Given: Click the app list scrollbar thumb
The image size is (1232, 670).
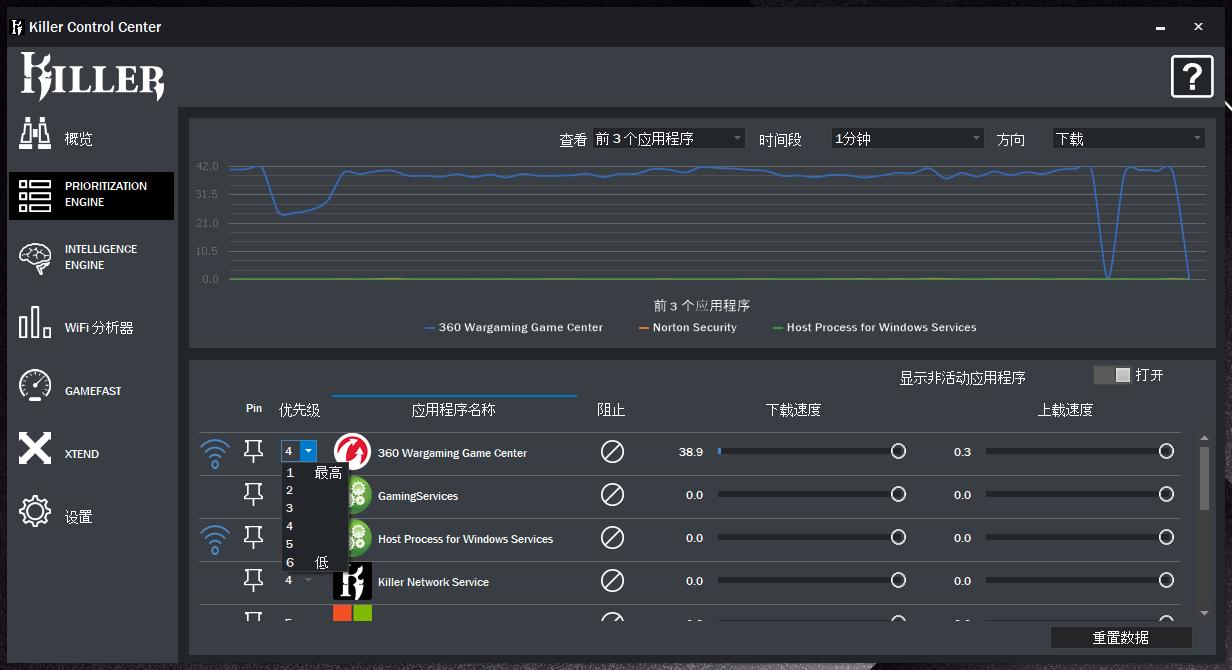Looking at the screenshot, I should pos(1204,478).
